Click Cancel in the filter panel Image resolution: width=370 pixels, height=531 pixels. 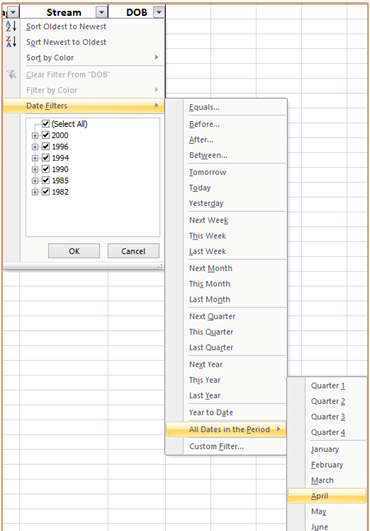pos(133,251)
